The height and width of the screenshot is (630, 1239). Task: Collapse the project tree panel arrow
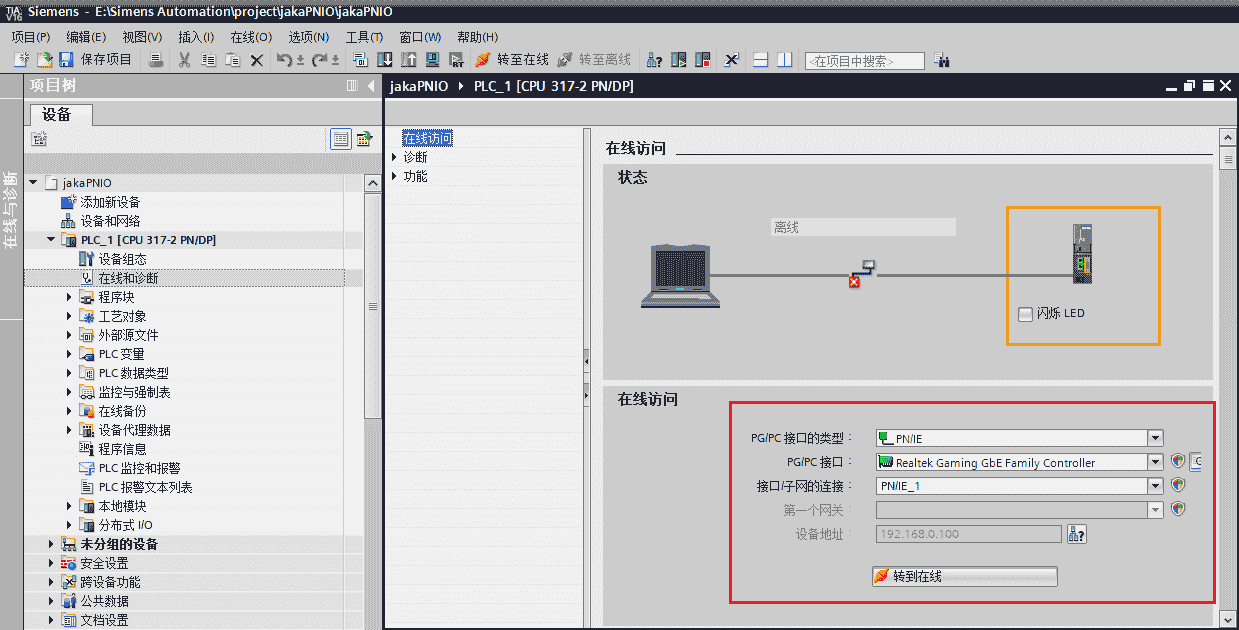tap(371, 86)
